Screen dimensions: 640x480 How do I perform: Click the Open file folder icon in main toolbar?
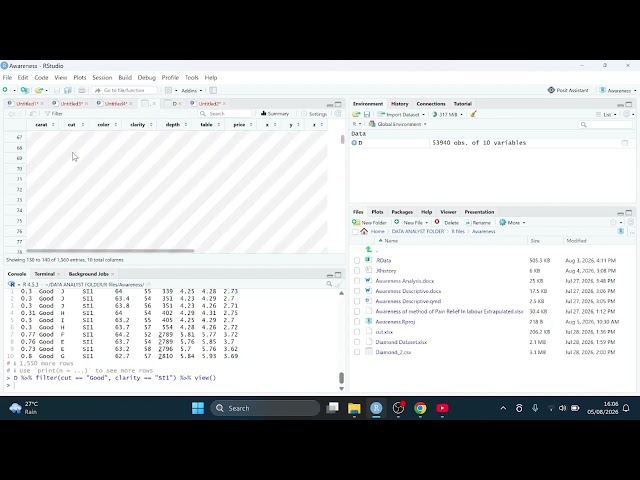(x=39, y=90)
